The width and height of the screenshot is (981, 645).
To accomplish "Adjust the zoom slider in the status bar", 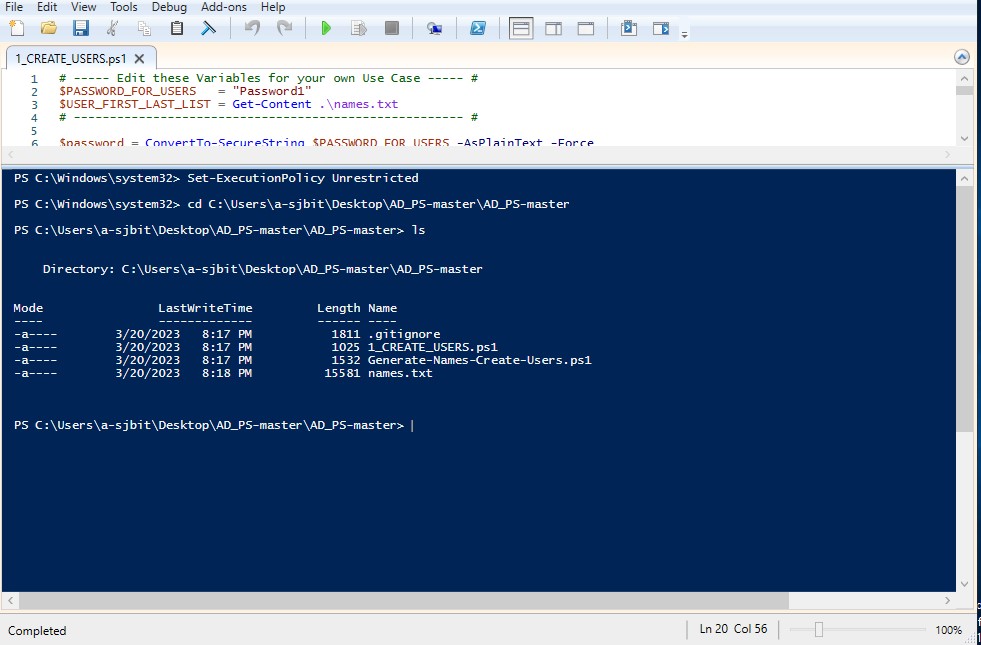I will coord(818,629).
